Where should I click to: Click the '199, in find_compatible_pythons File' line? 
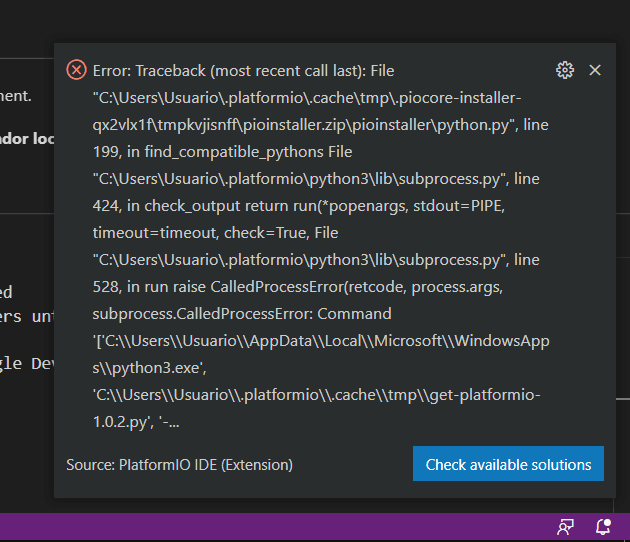tap(223, 152)
